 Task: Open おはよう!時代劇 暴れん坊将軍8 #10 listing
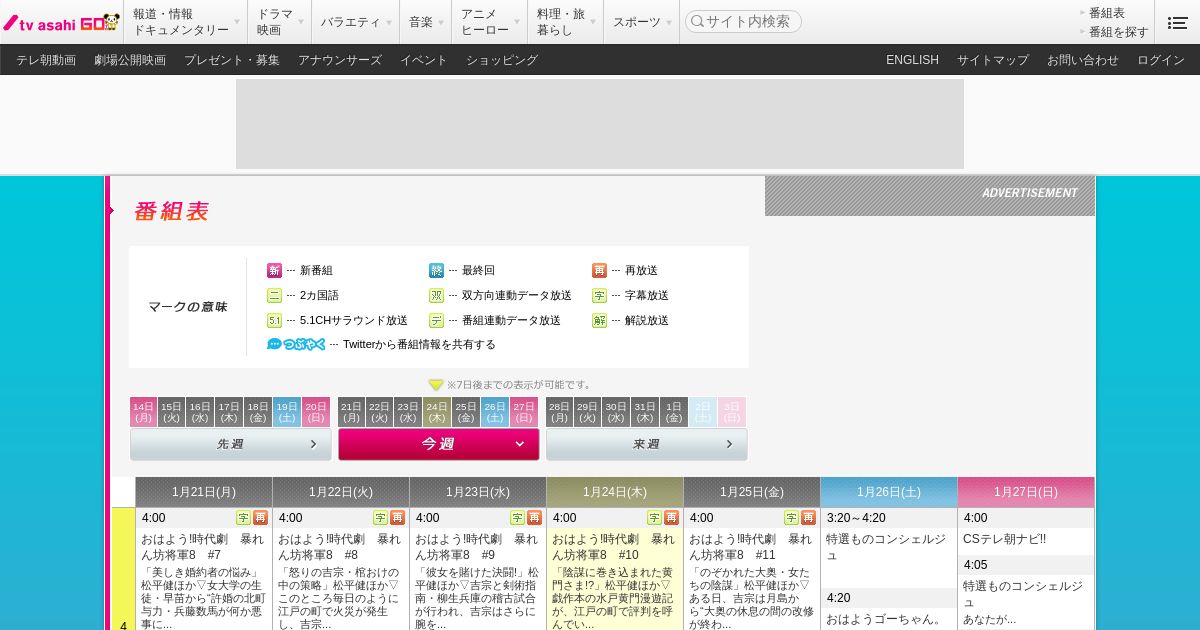614,547
